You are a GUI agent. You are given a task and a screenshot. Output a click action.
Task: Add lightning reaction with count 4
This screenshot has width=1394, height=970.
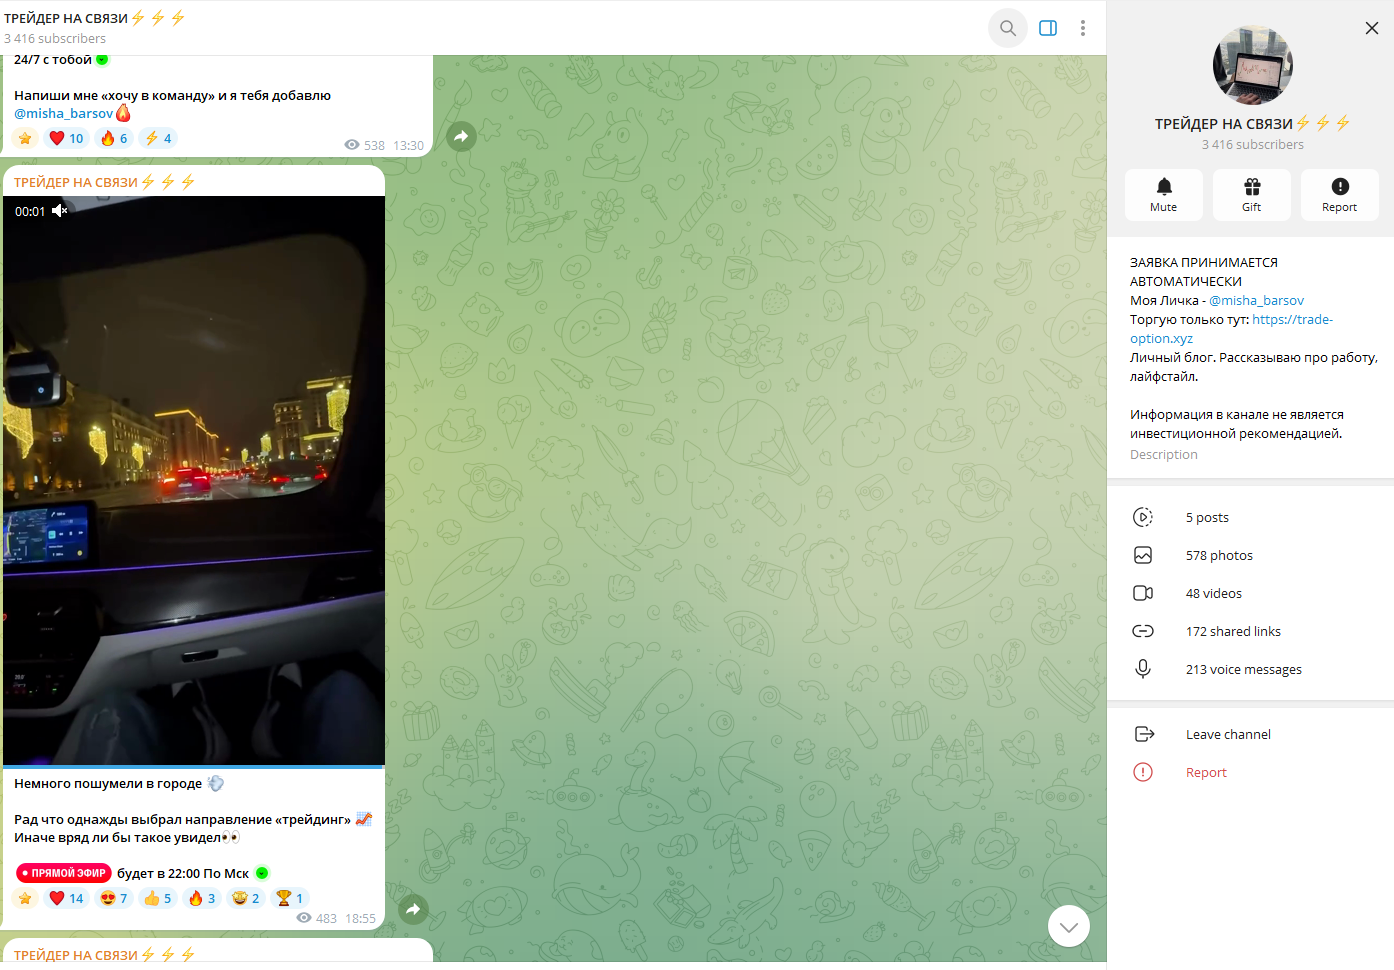click(158, 138)
